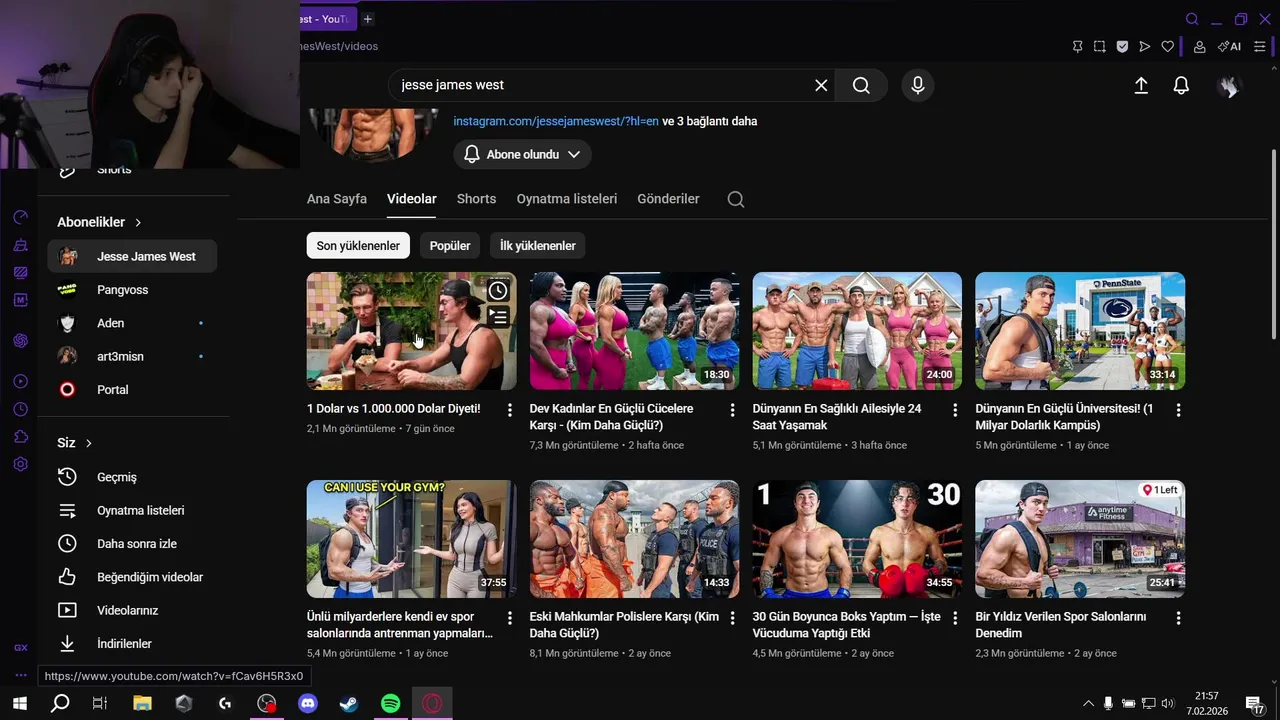The height and width of the screenshot is (720, 1280).
Task: Open Opera GX snapshot tool icon
Action: click(x=1099, y=46)
